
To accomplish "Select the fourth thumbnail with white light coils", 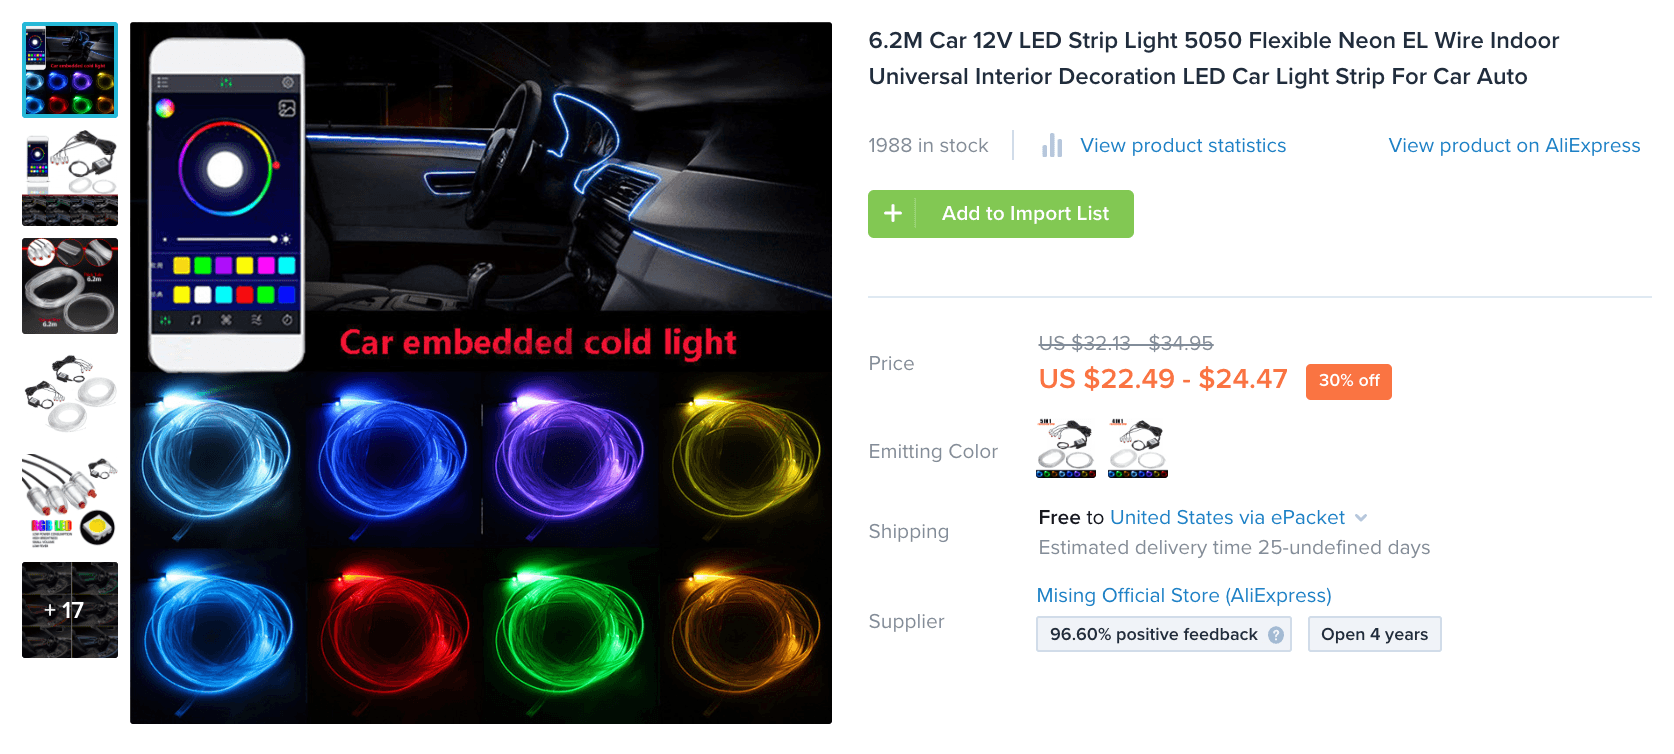I will pos(70,394).
